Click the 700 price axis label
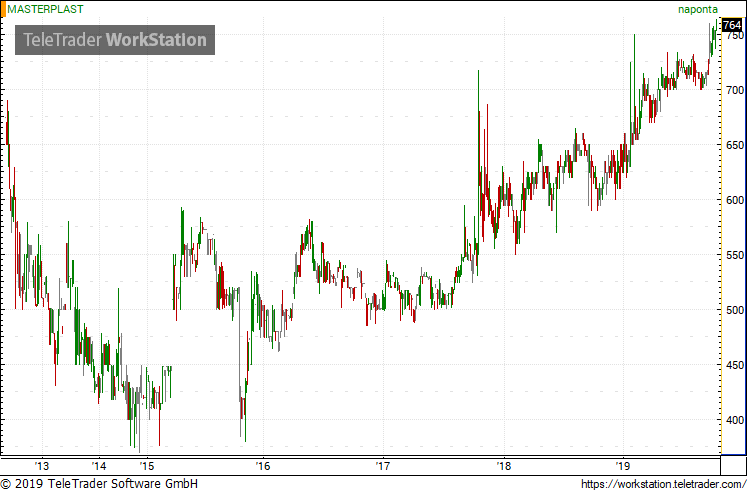This screenshot has height=493, width=747. click(735, 90)
